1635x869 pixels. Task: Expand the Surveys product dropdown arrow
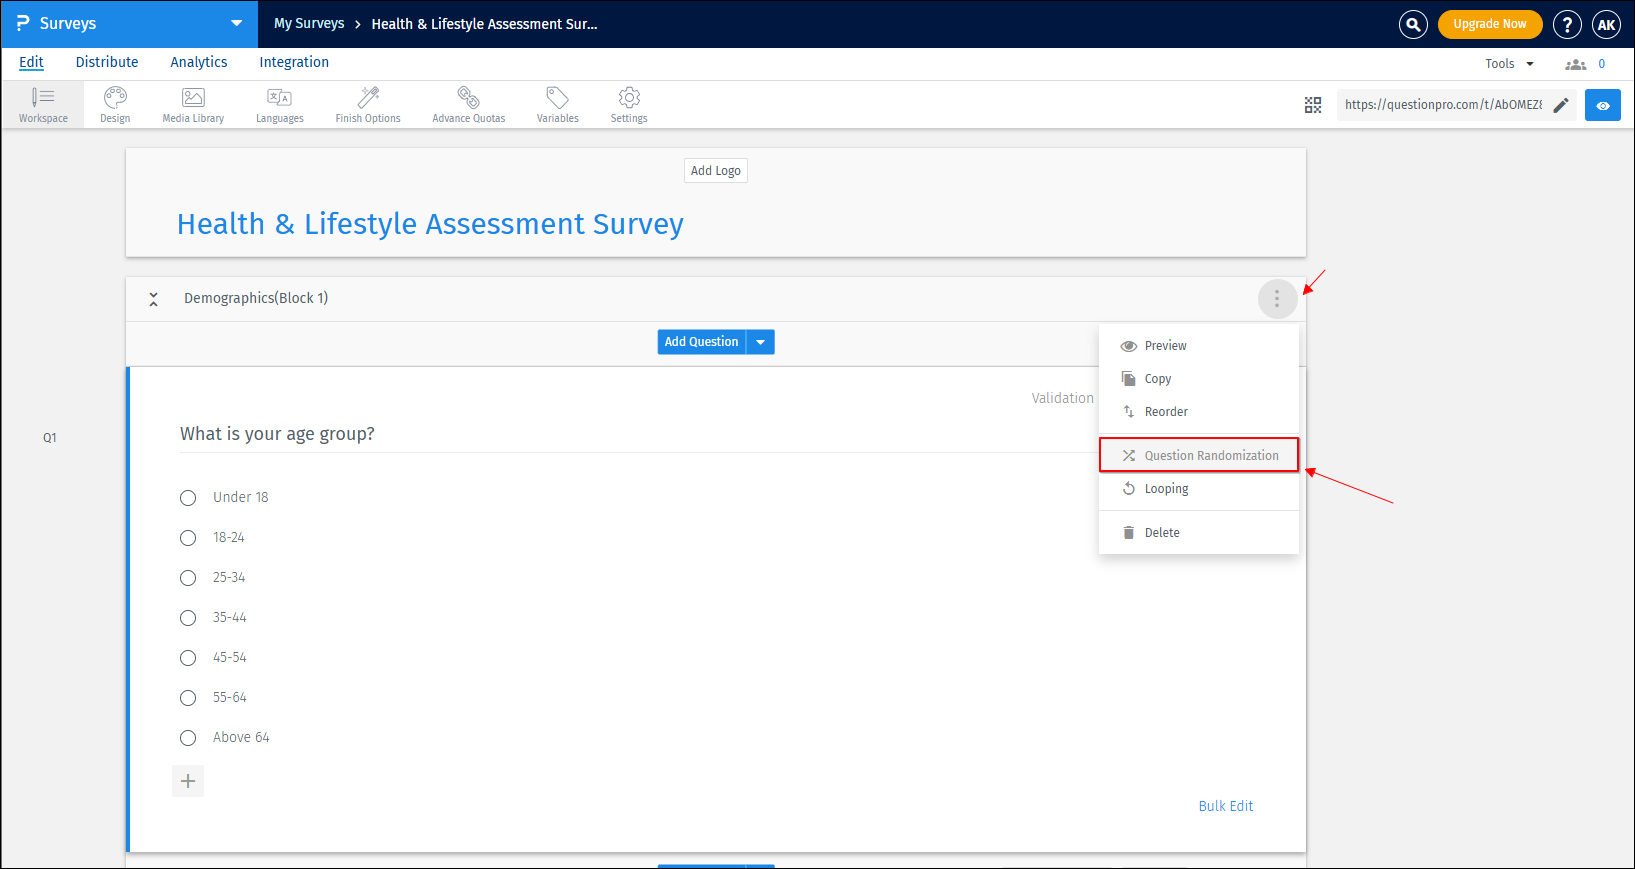pyautogui.click(x=237, y=23)
